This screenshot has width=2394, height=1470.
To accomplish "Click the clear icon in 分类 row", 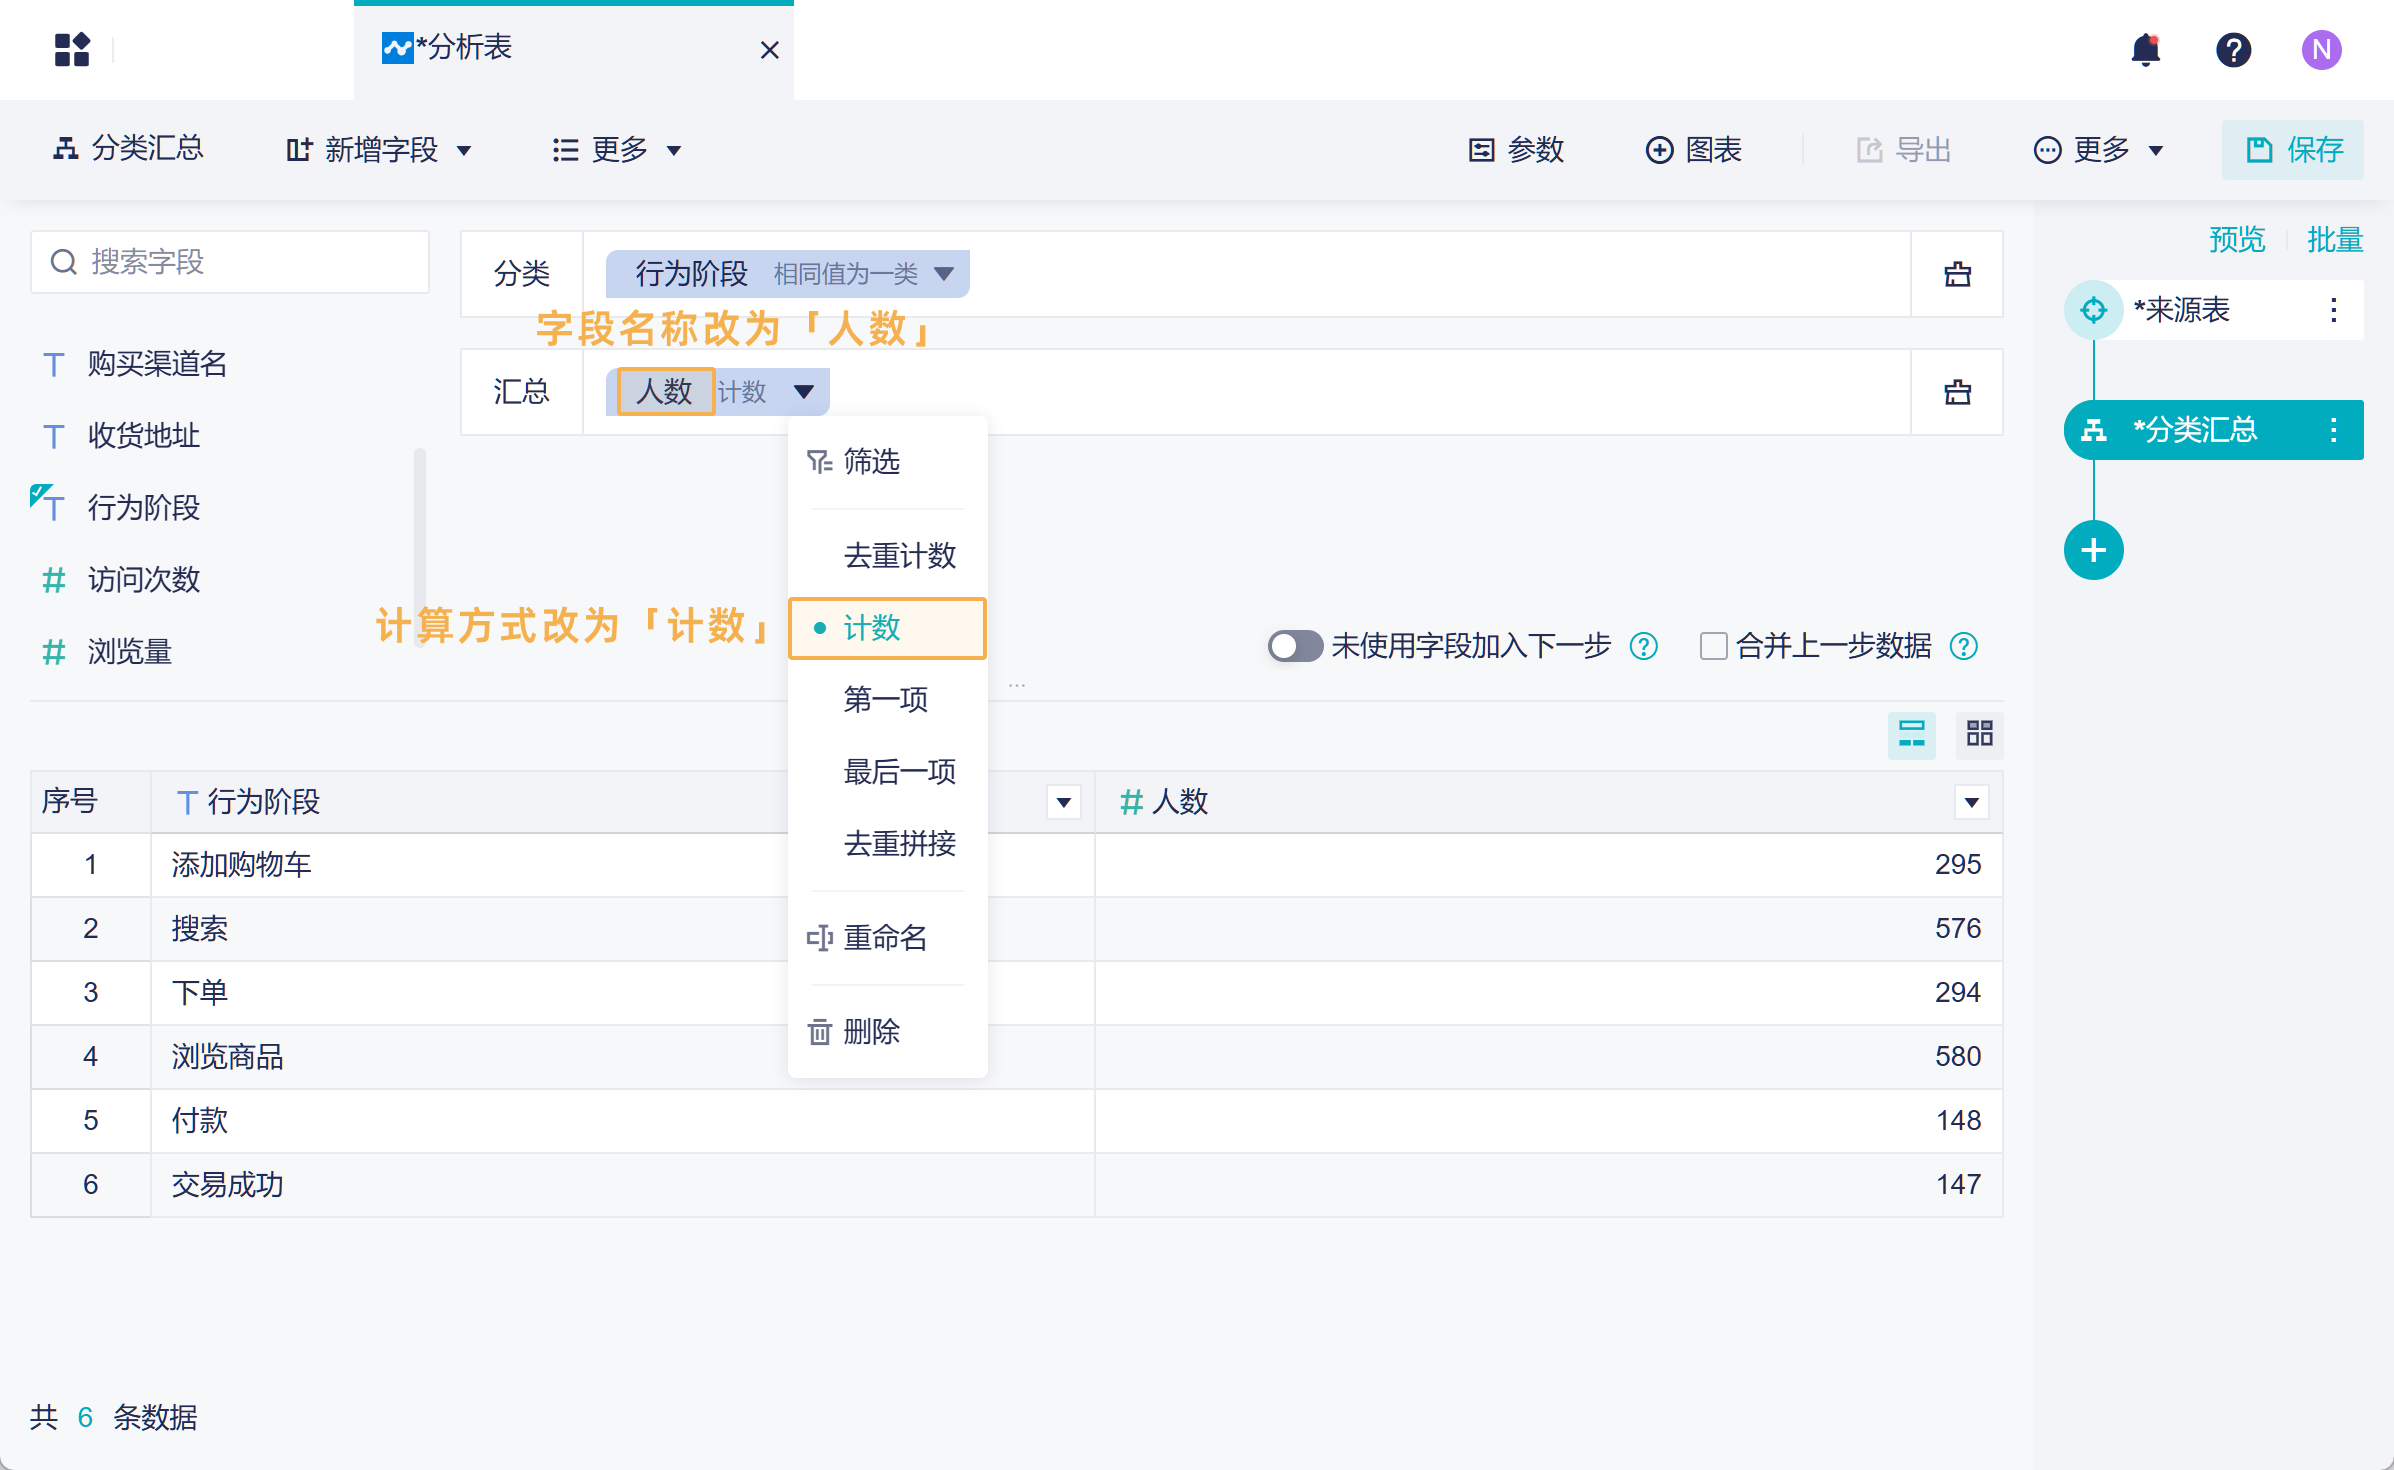I will (1957, 274).
